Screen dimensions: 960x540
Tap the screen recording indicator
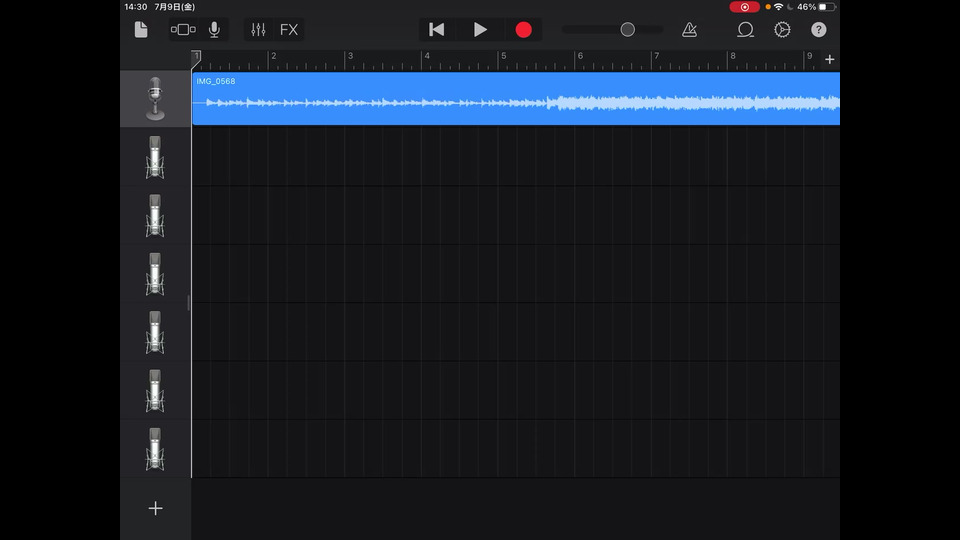744,7
